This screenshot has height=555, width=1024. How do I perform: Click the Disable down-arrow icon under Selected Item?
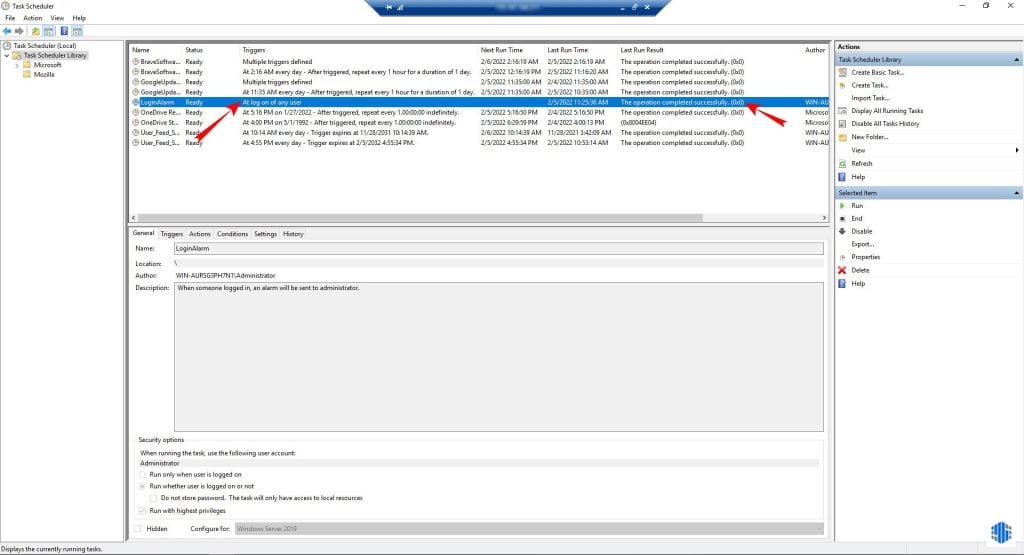842,231
